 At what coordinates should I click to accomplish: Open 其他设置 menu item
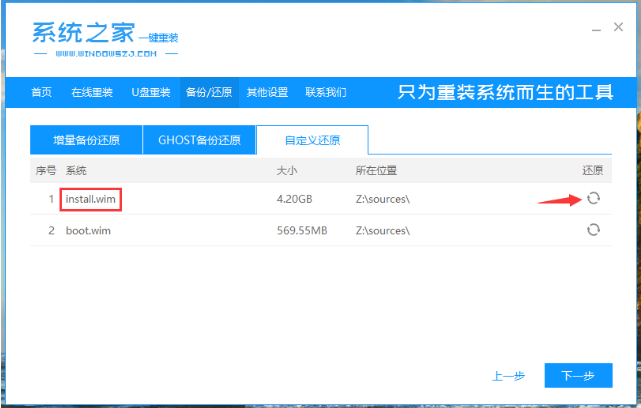tap(267, 93)
